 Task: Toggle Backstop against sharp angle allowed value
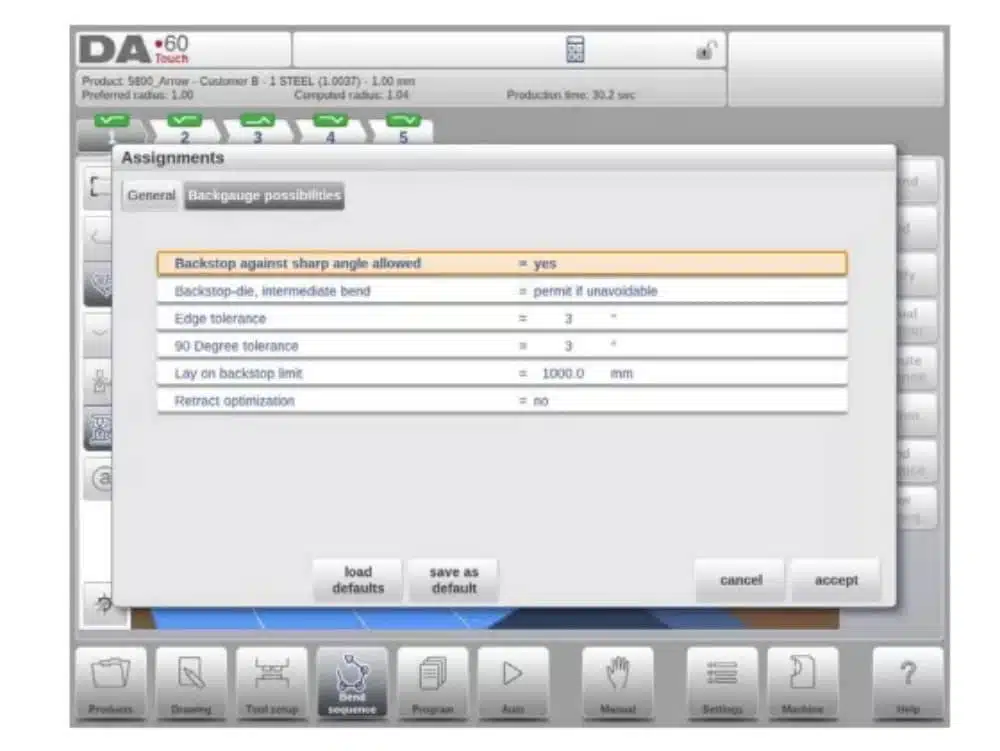545,264
